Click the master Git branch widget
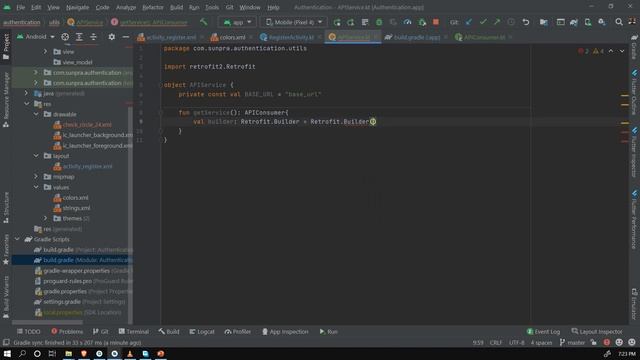This screenshot has width=640, height=360. pos(572,342)
